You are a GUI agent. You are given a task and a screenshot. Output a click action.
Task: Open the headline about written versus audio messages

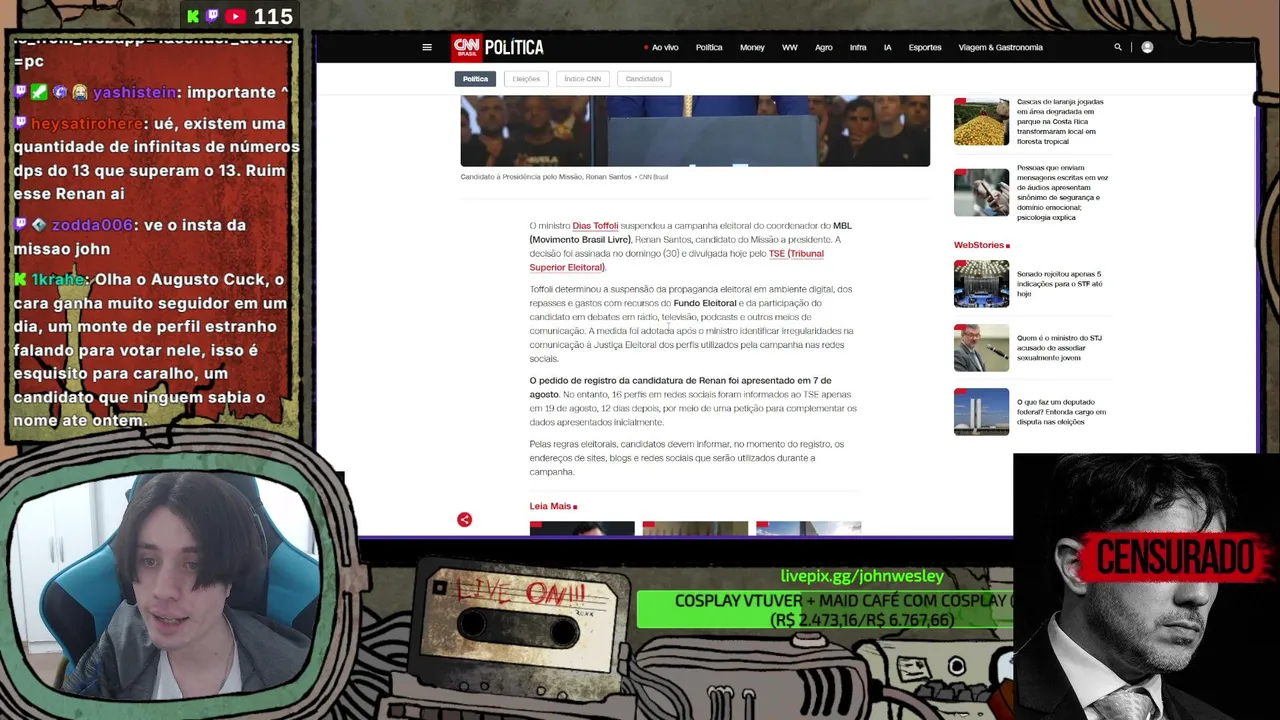click(1062, 193)
